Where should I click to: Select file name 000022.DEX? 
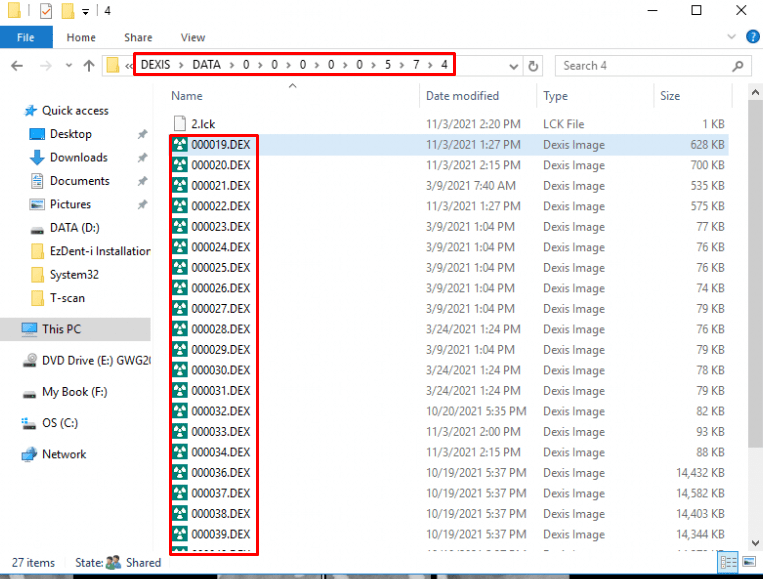pyautogui.click(x=220, y=206)
